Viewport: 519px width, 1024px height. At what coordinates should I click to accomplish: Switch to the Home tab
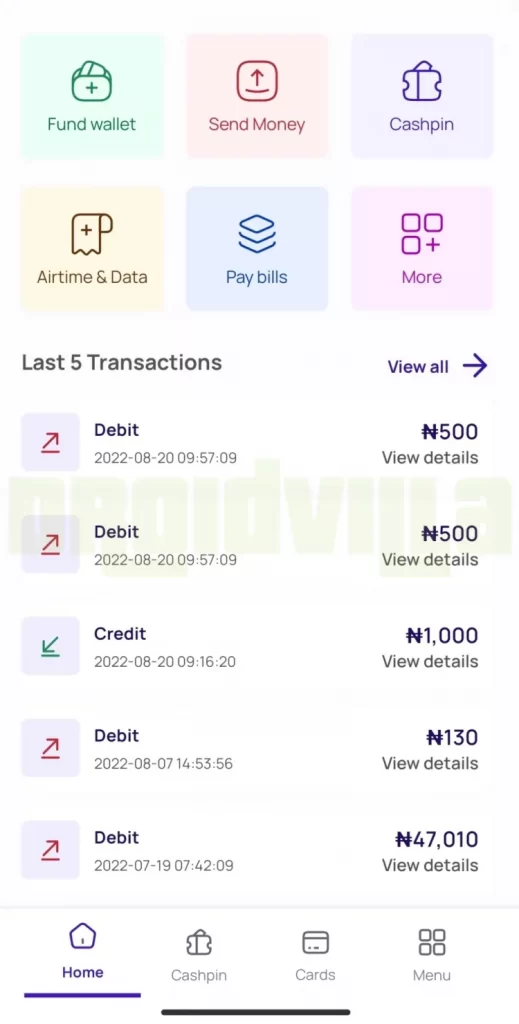tap(82, 951)
